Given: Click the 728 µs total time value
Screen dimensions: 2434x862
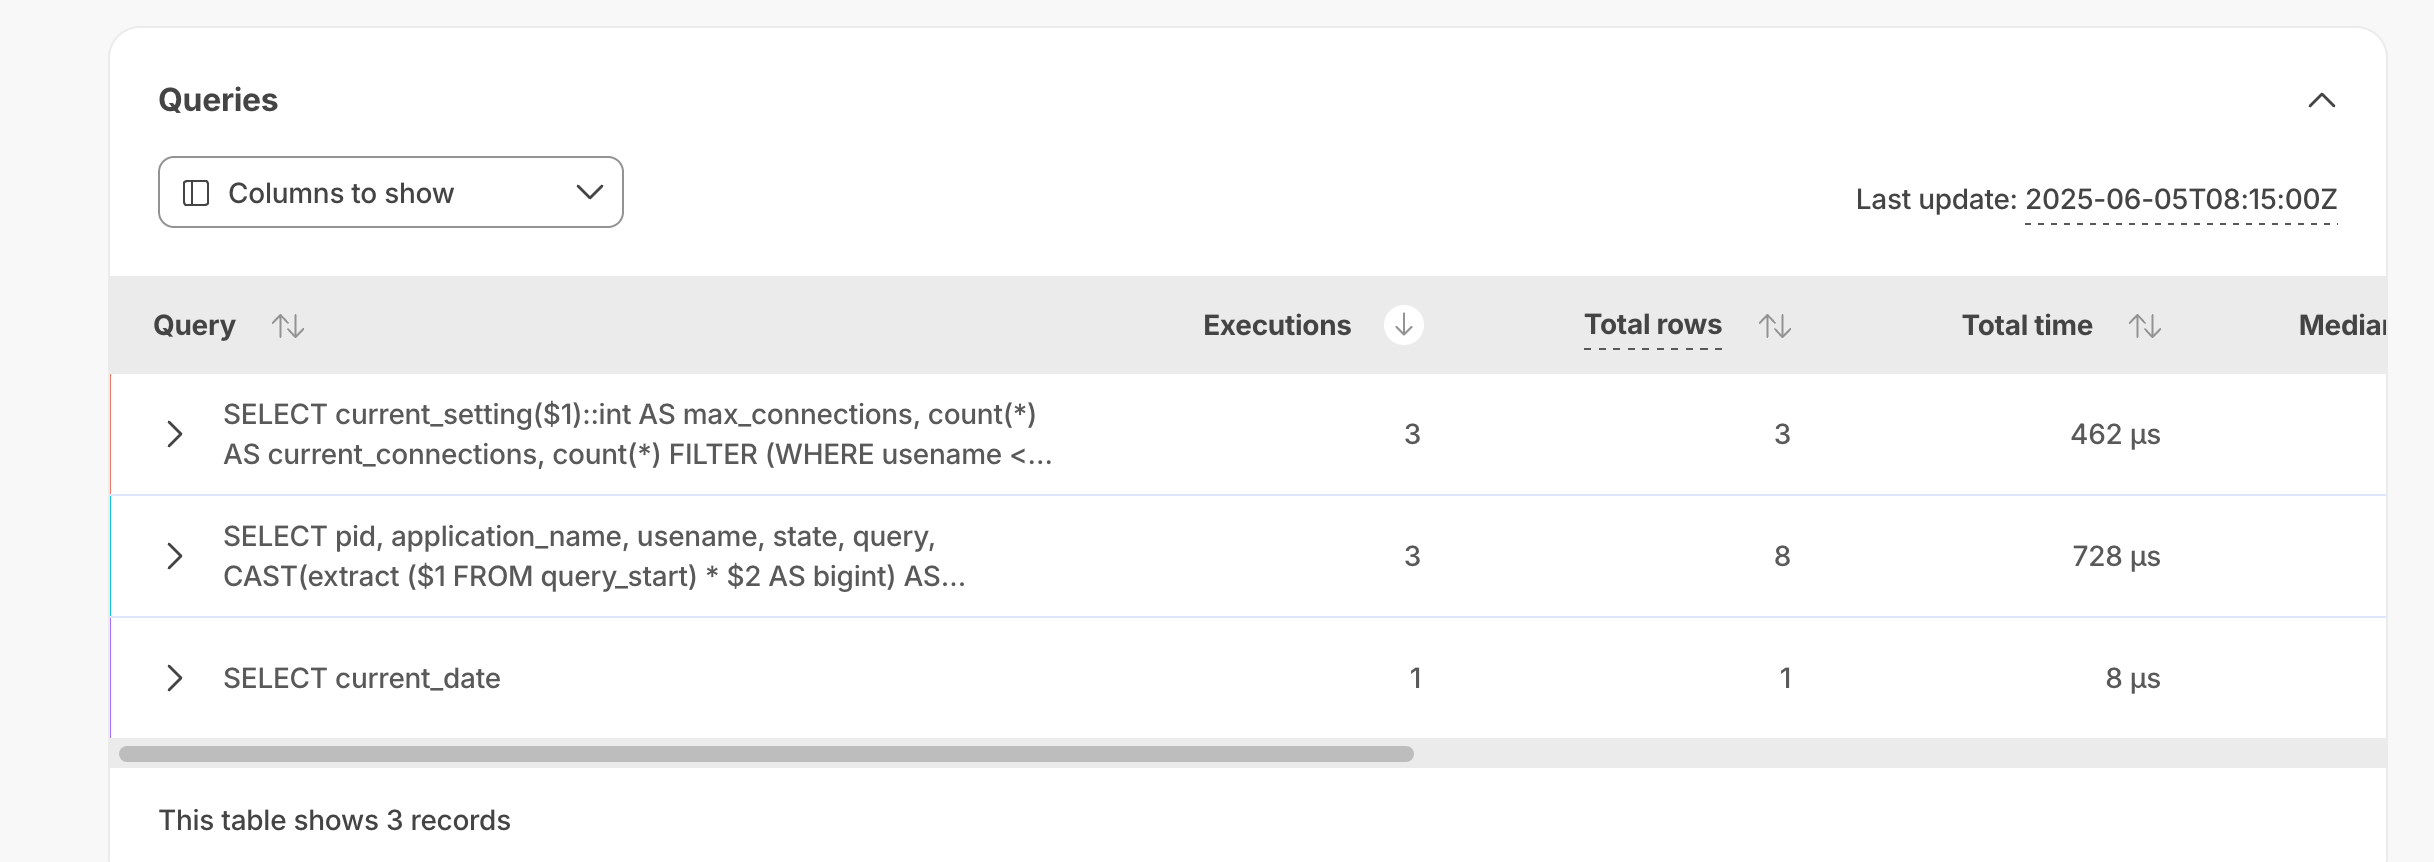Looking at the screenshot, I should 2116,556.
